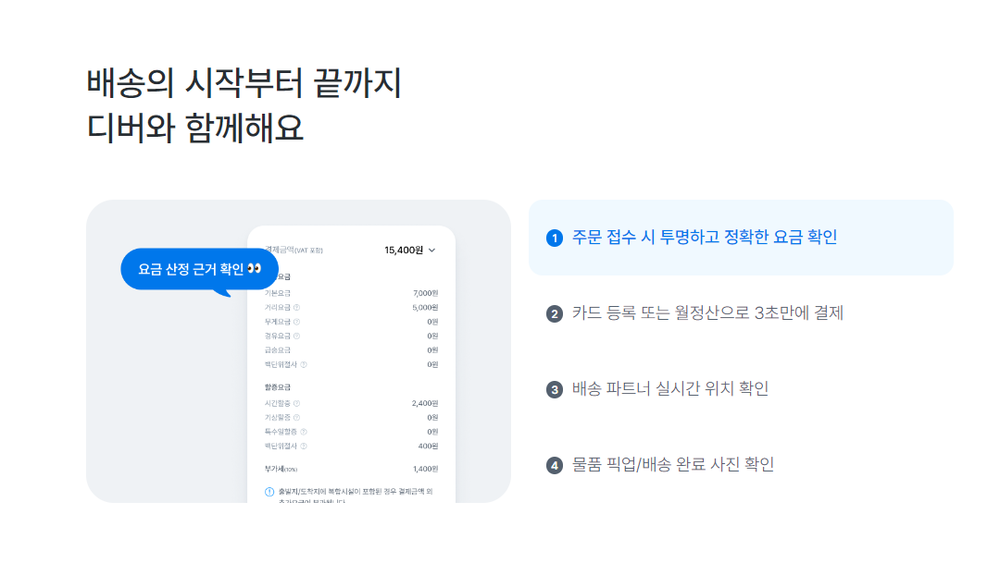
Task: Open the 배송 파트너 실시간 위치 확인 step
Action: point(670,389)
